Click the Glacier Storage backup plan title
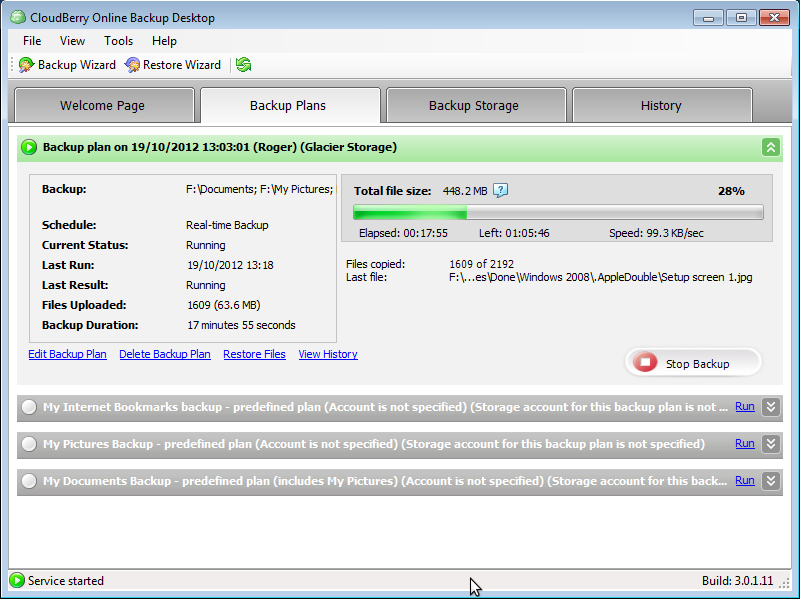 coord(219,147)
